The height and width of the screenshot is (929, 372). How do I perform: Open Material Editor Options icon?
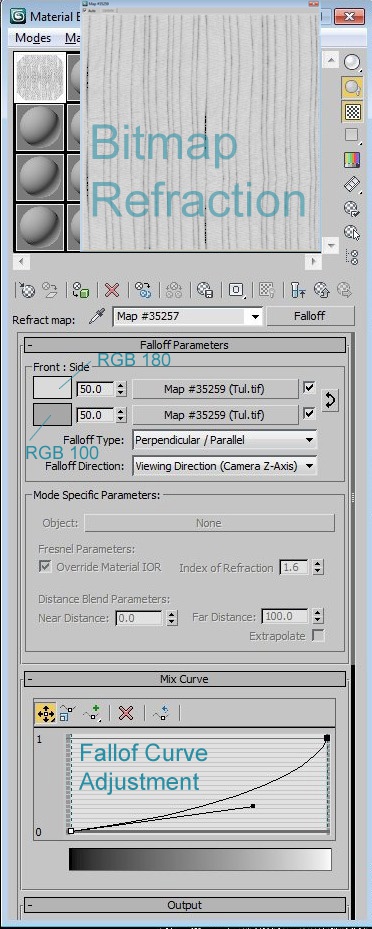(x=352, y=209)
